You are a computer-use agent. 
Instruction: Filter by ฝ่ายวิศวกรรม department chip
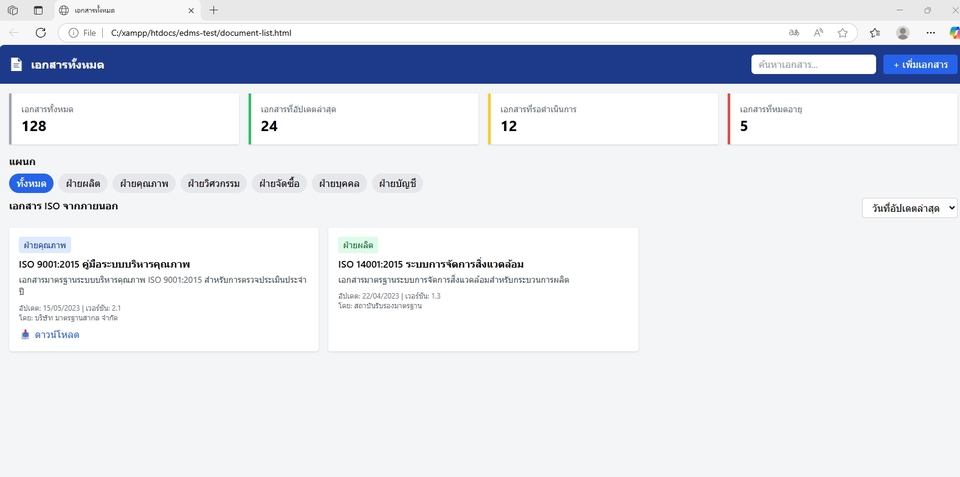coord(213,183)
